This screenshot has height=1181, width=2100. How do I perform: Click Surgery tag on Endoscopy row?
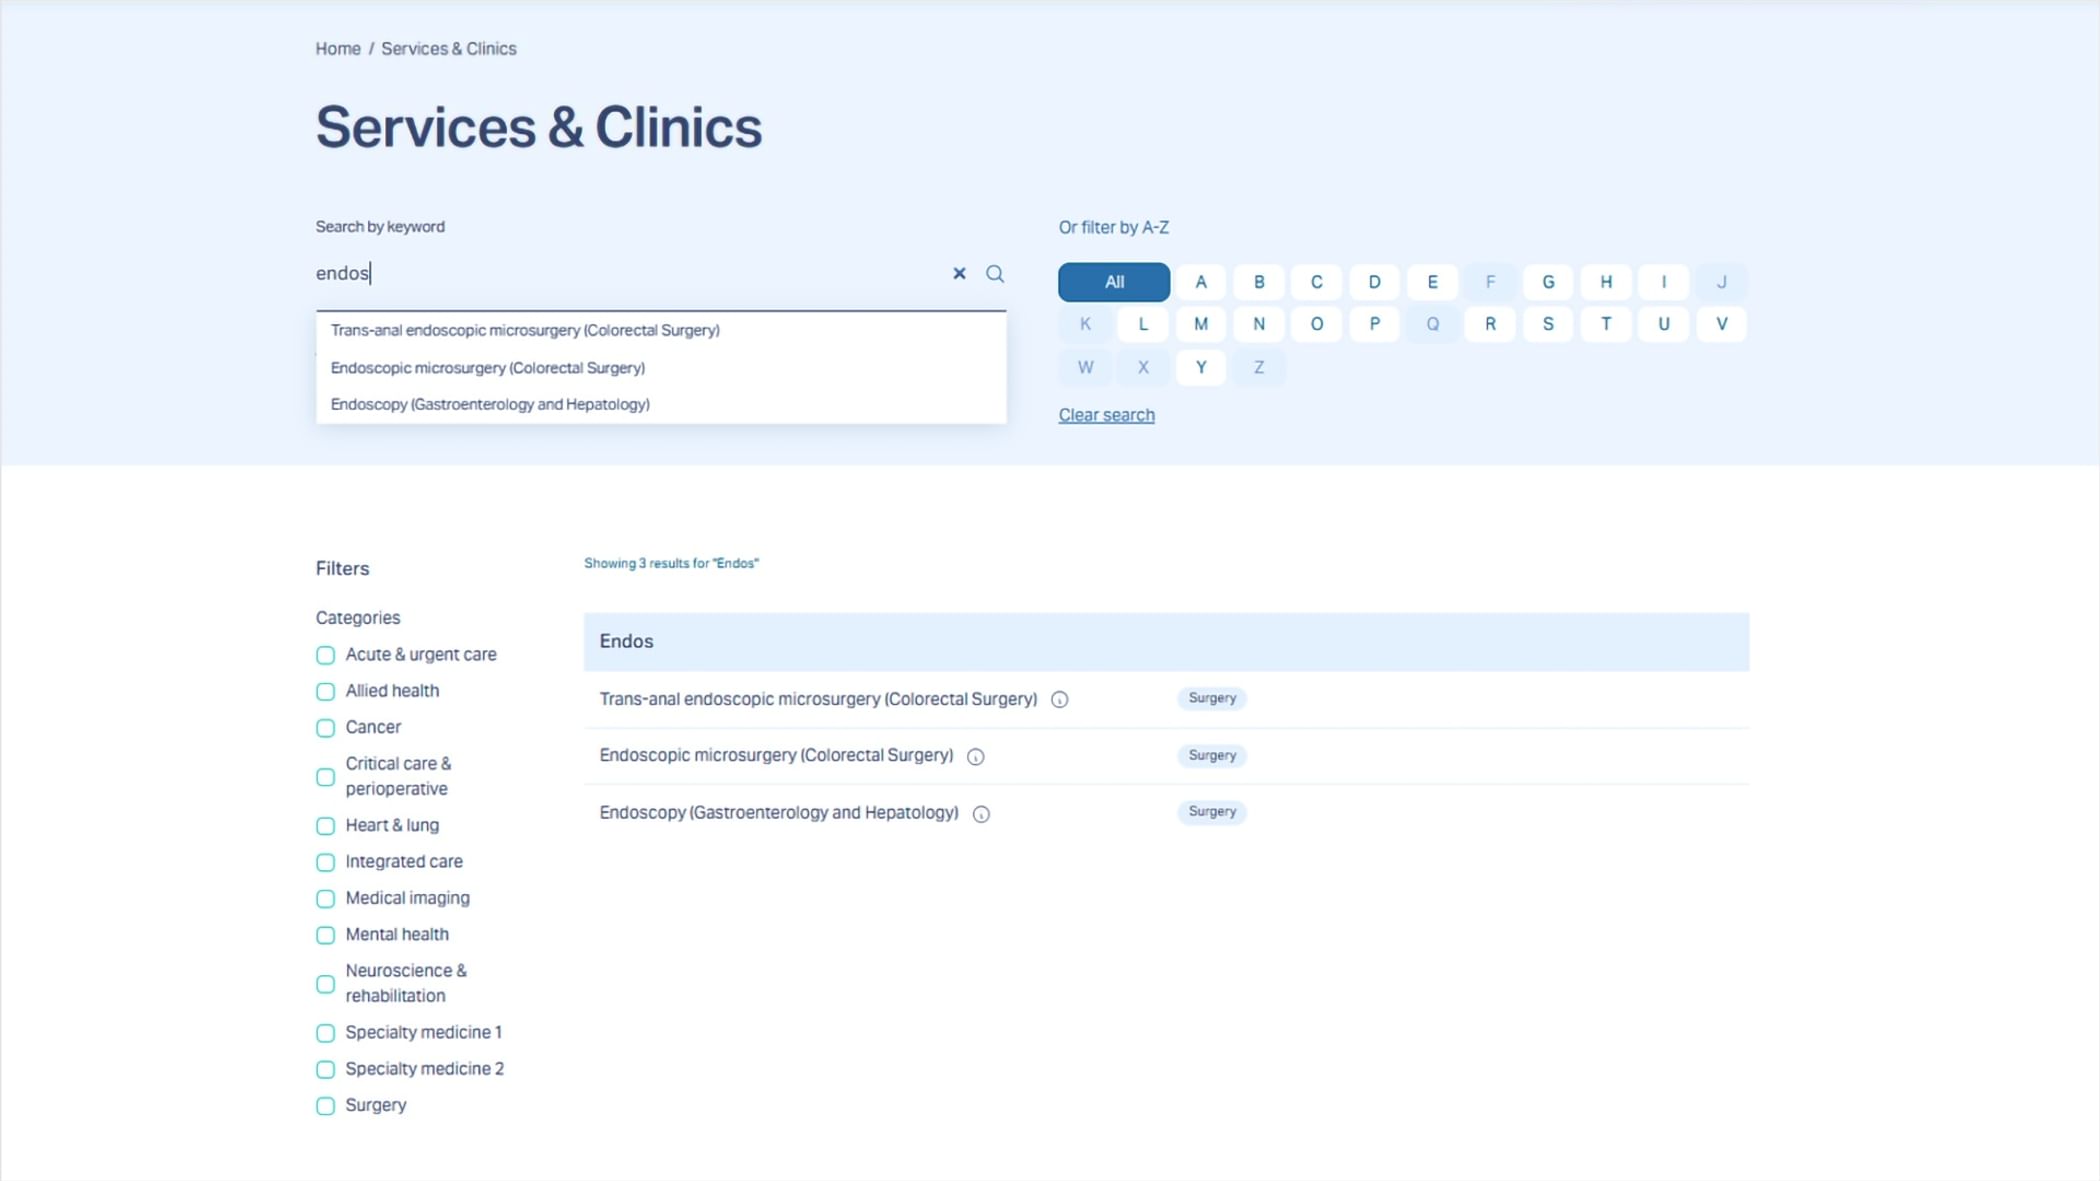[1211, 811]
